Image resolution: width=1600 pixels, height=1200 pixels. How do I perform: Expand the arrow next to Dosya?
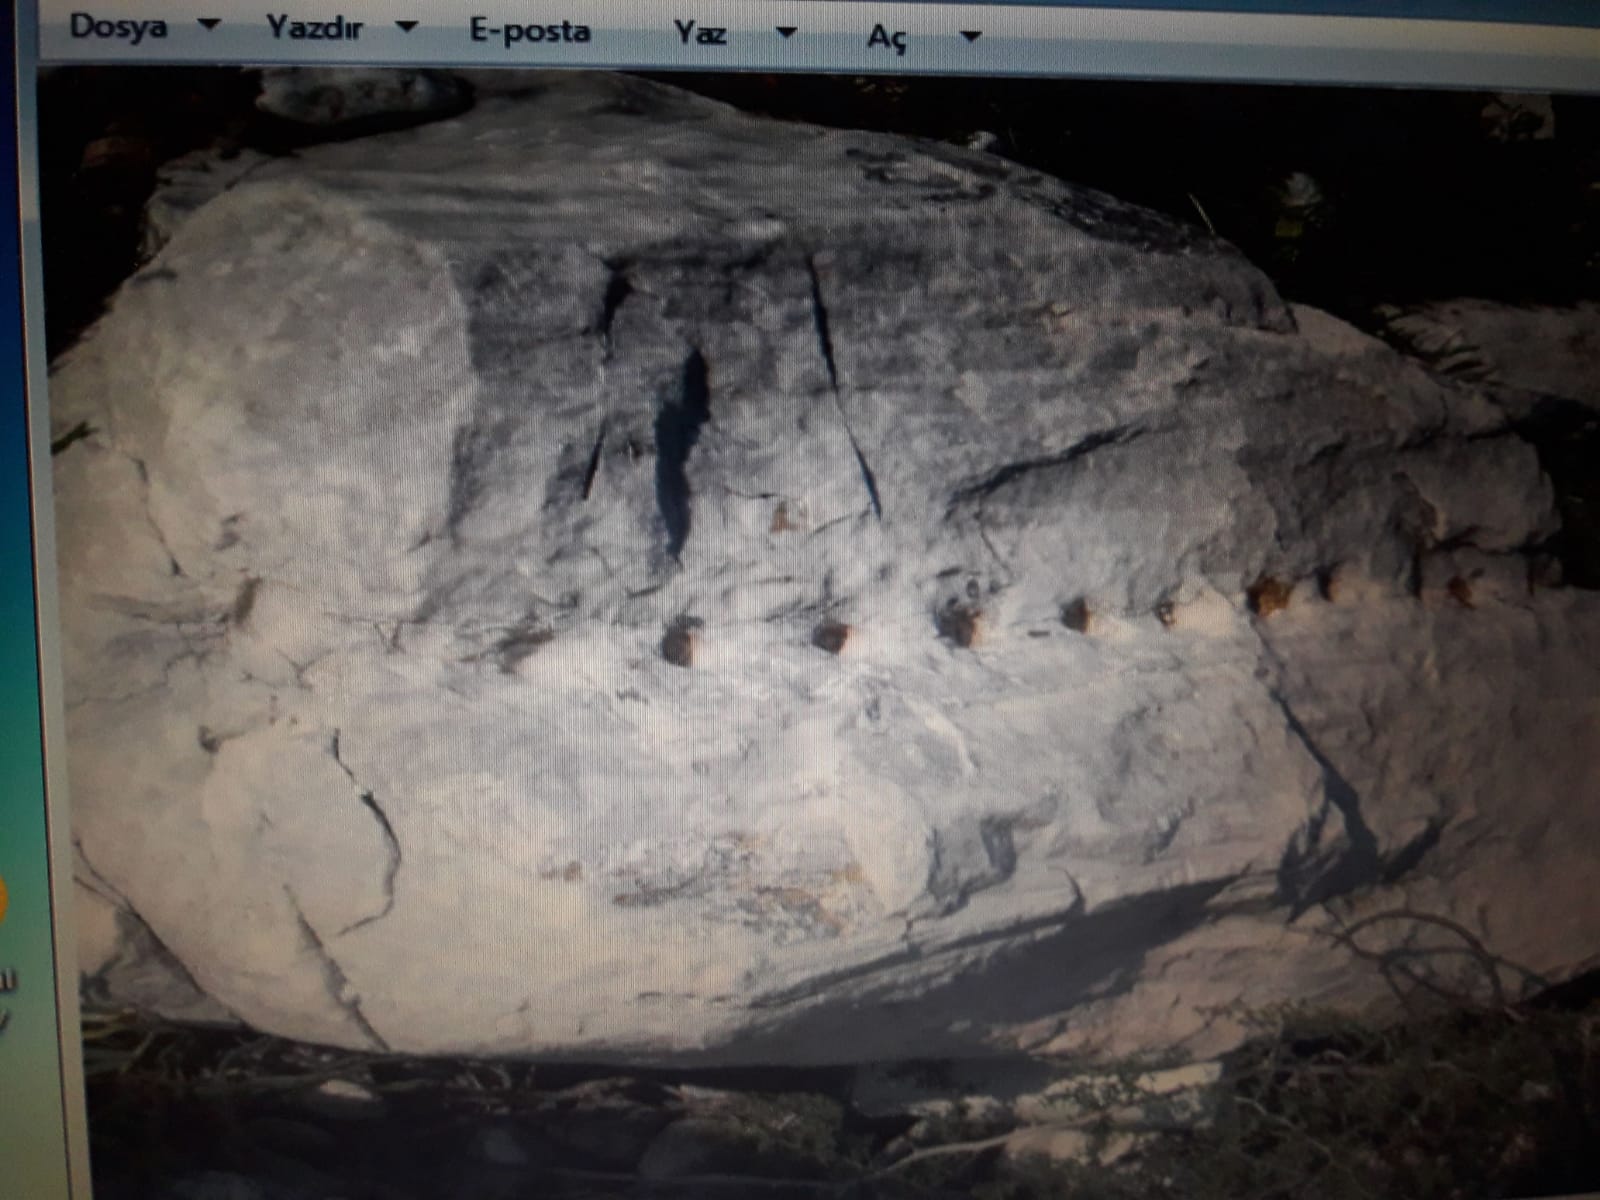(210, 27)
